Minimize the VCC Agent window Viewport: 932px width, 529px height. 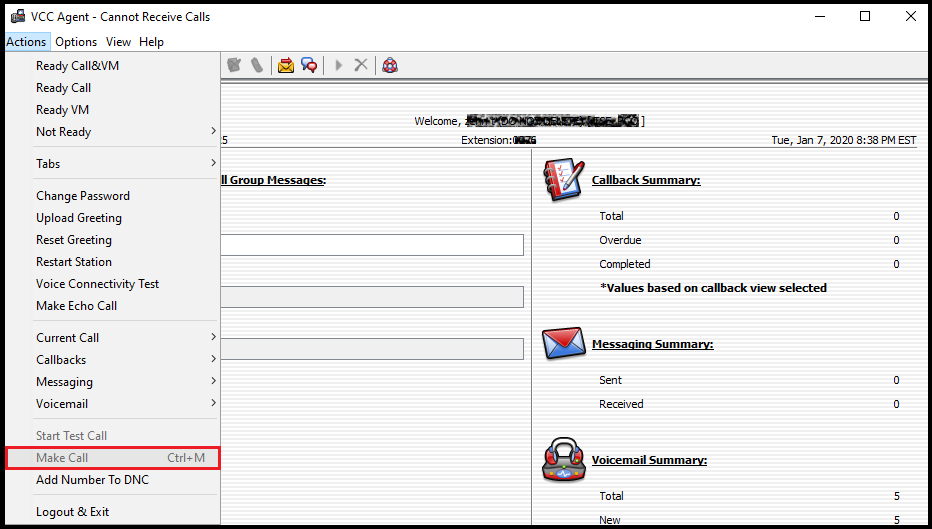click(820, 17)
